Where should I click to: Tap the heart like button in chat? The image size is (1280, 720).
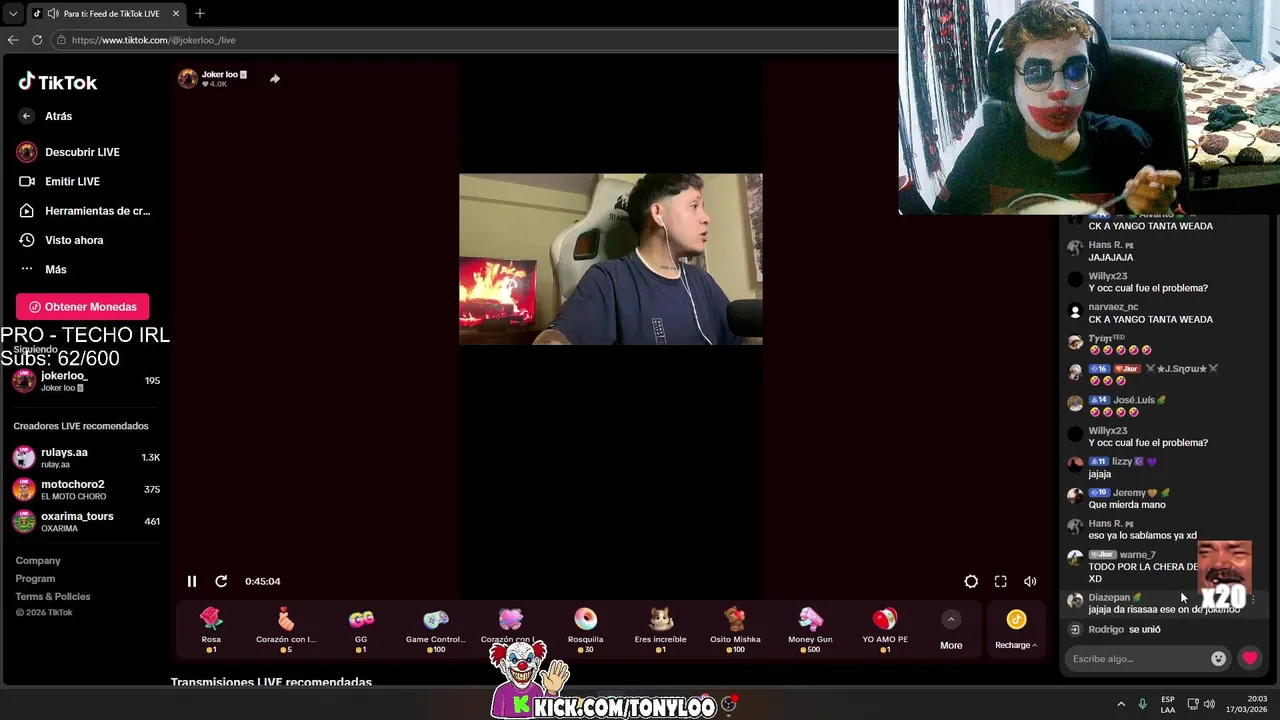[x=1250, y=658]
